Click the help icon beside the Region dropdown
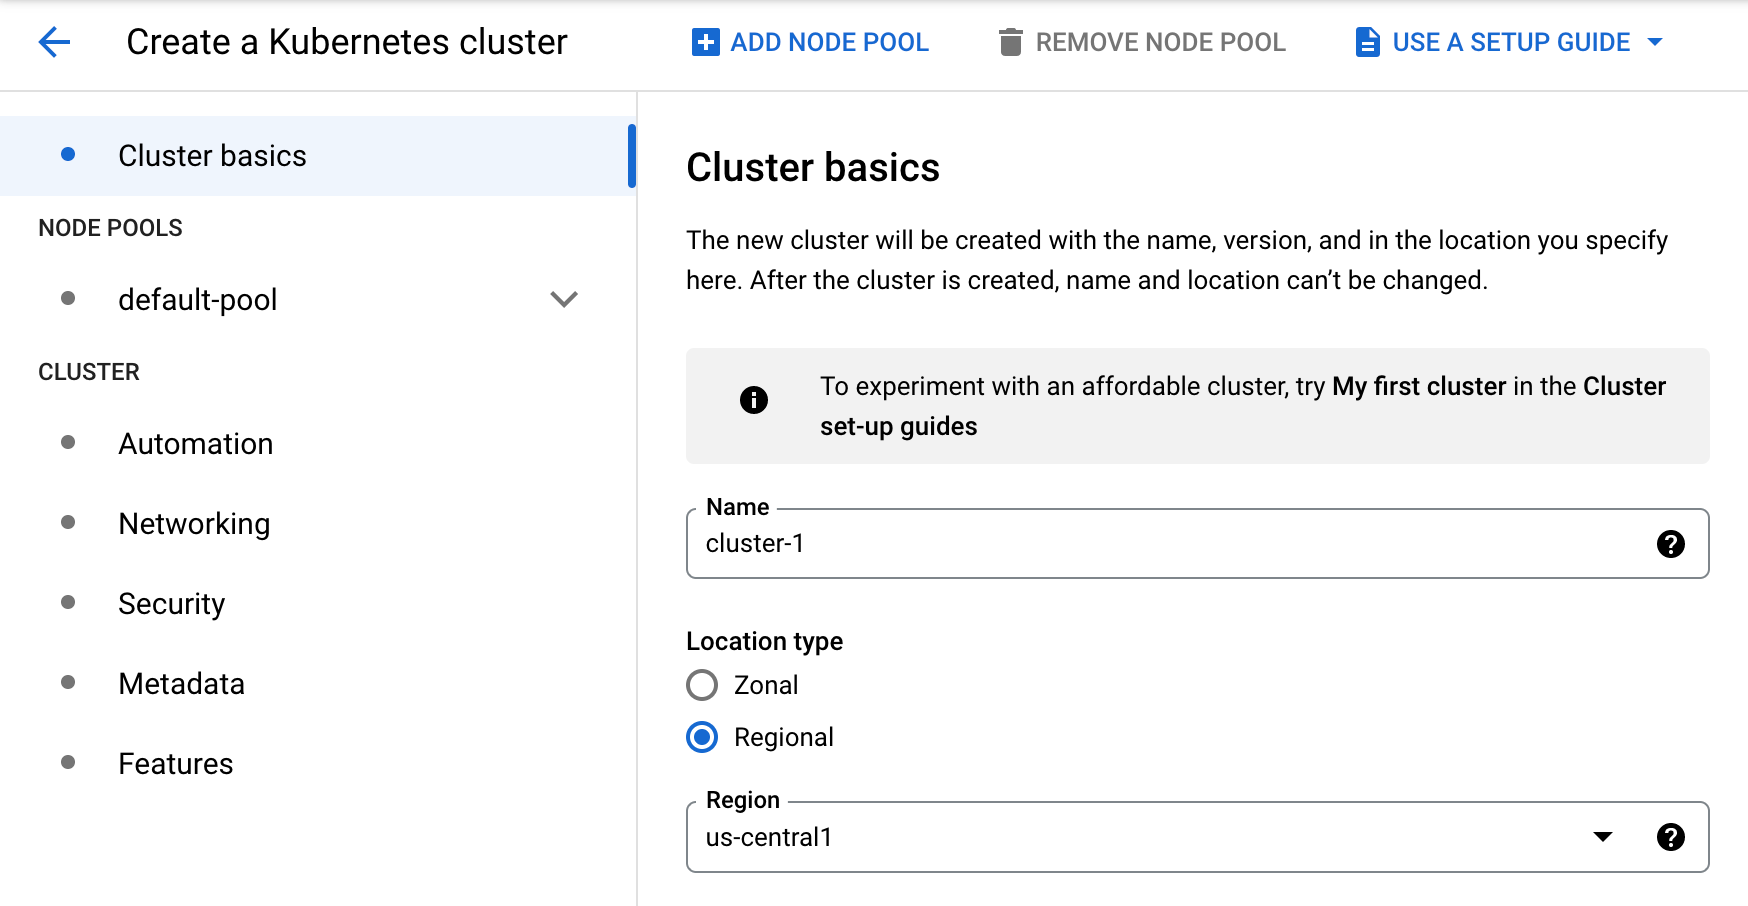This screenshot has width=1748, height=906. coord(1670,837)
